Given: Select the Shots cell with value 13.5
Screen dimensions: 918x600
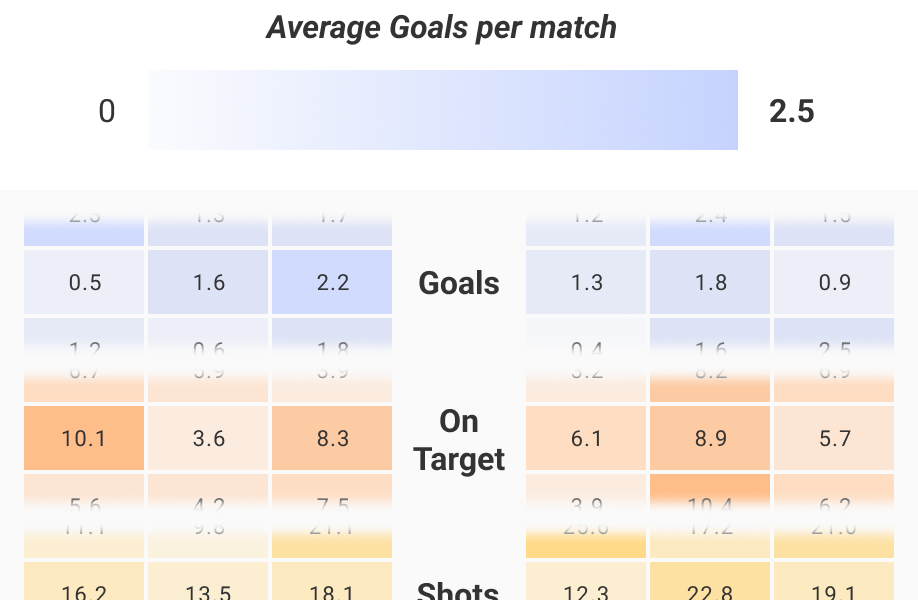Looking at the screenshot, I should (208, 583).
